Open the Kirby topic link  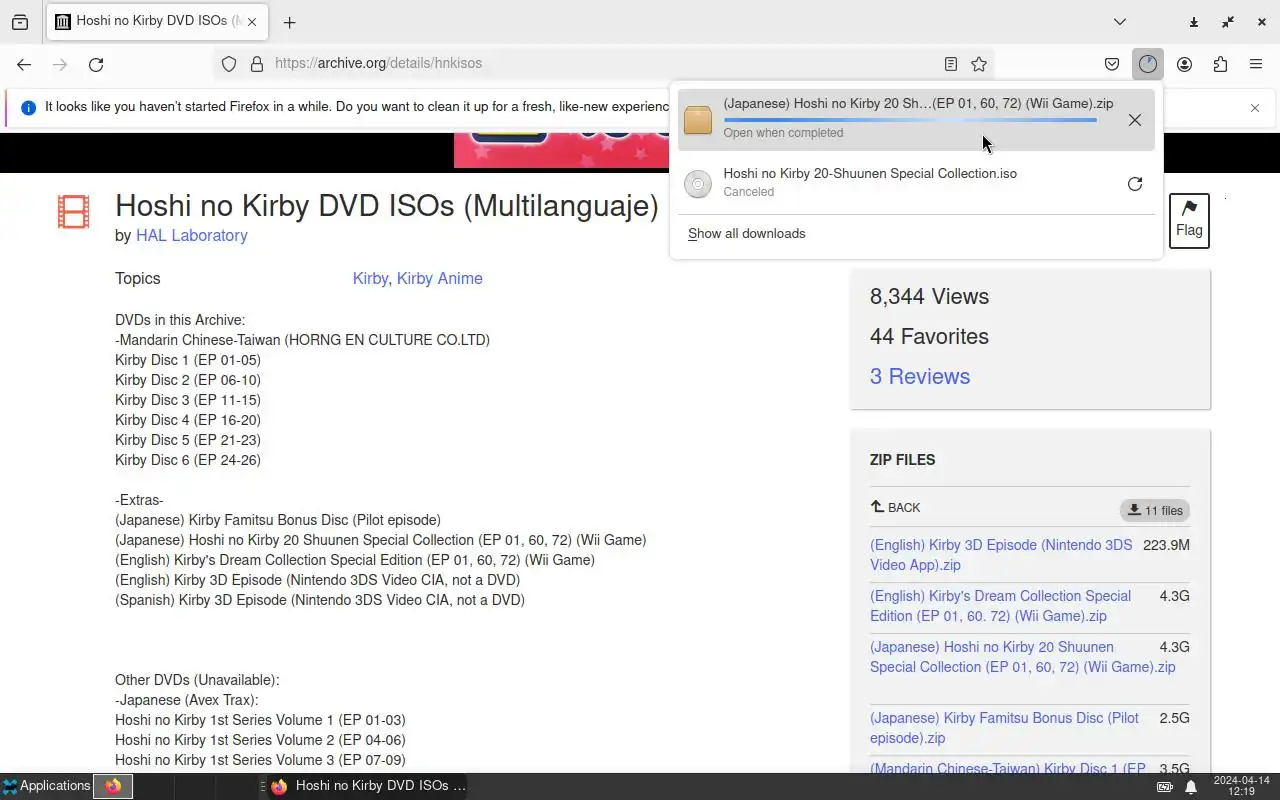tap(370, 278)
